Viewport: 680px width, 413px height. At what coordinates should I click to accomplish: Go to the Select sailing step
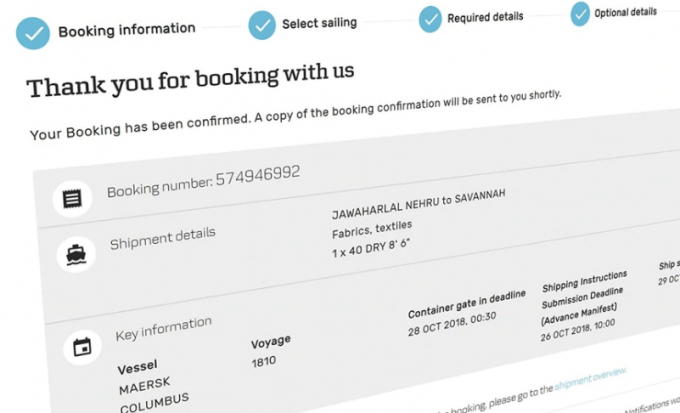point(319,23)
